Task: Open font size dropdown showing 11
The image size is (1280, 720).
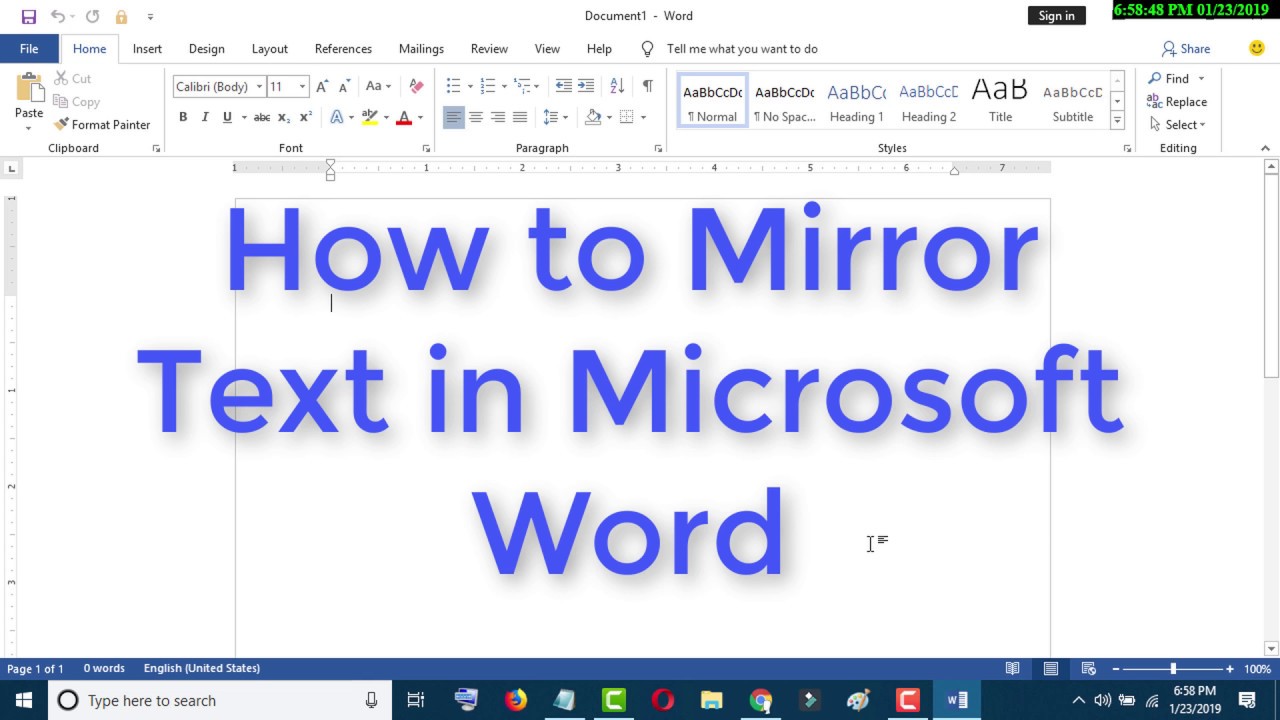Action: (302, 87)
